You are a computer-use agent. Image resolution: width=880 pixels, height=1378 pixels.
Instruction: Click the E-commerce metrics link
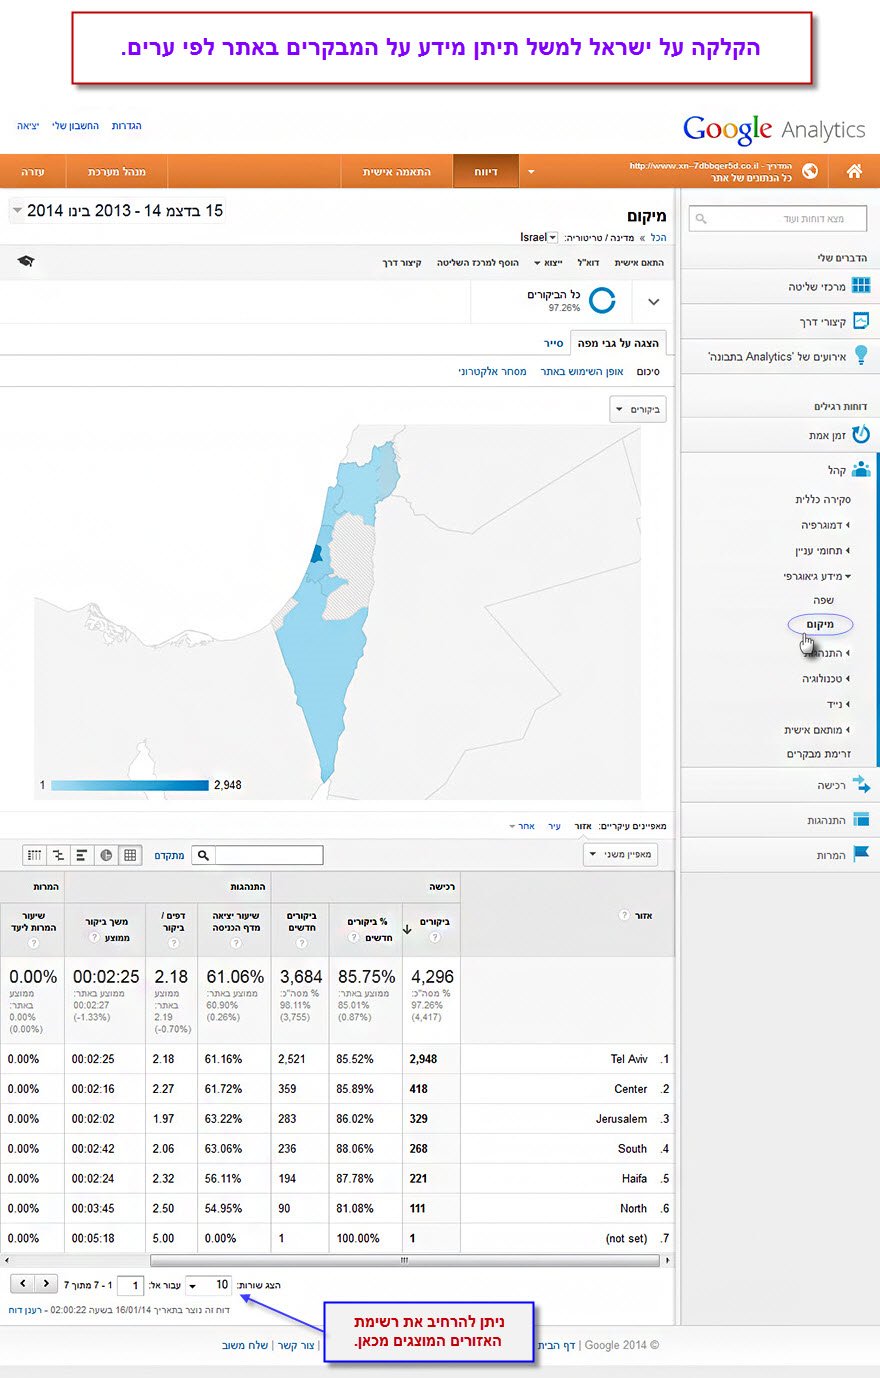[x=492, y=372]
